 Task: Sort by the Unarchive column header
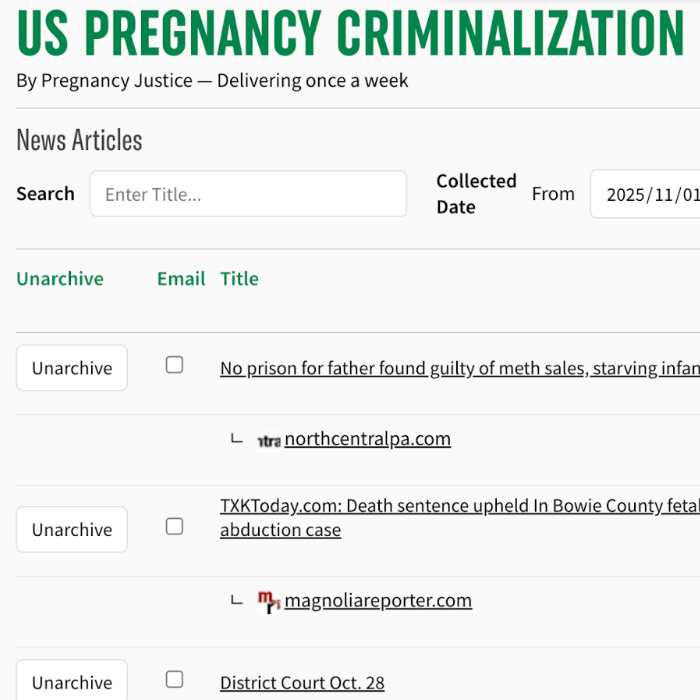click(x=60, y=279)
